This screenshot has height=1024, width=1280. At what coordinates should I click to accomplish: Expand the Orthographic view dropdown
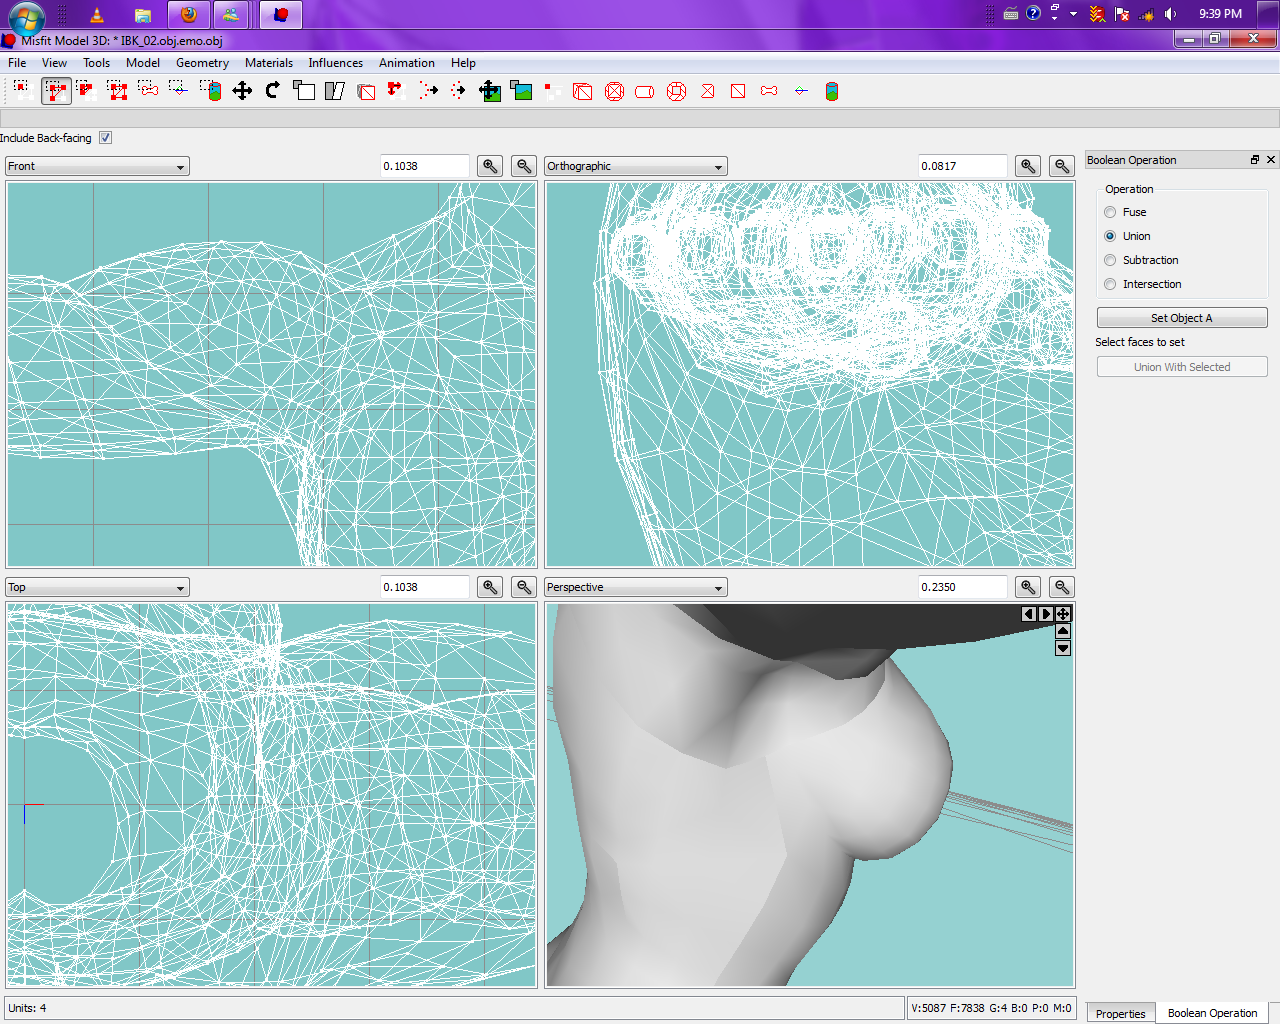tap(635, 167)
